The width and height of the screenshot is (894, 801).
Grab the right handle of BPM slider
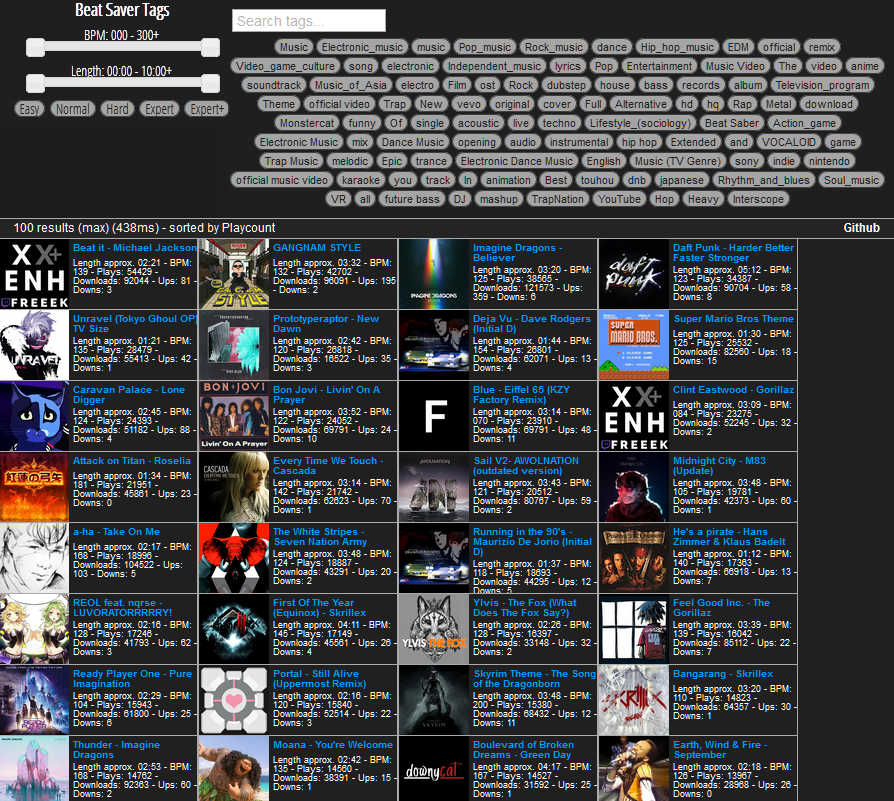[210, 48]
